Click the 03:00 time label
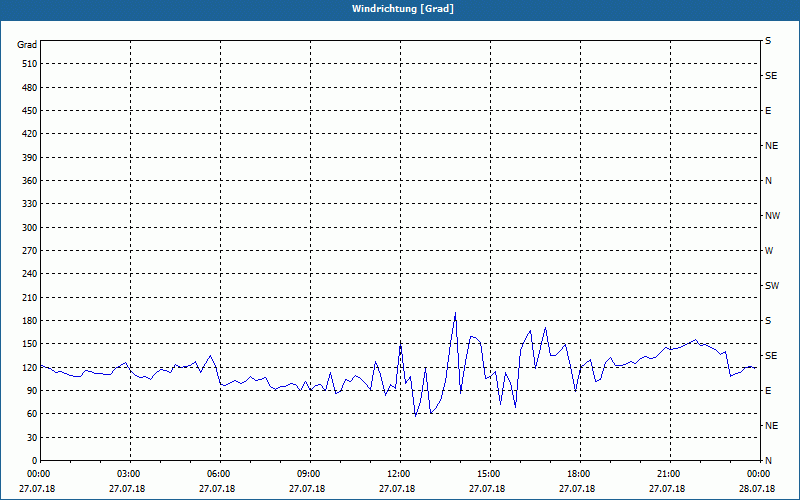This screenshot has height=500, width=800. [x=130, y=474]
